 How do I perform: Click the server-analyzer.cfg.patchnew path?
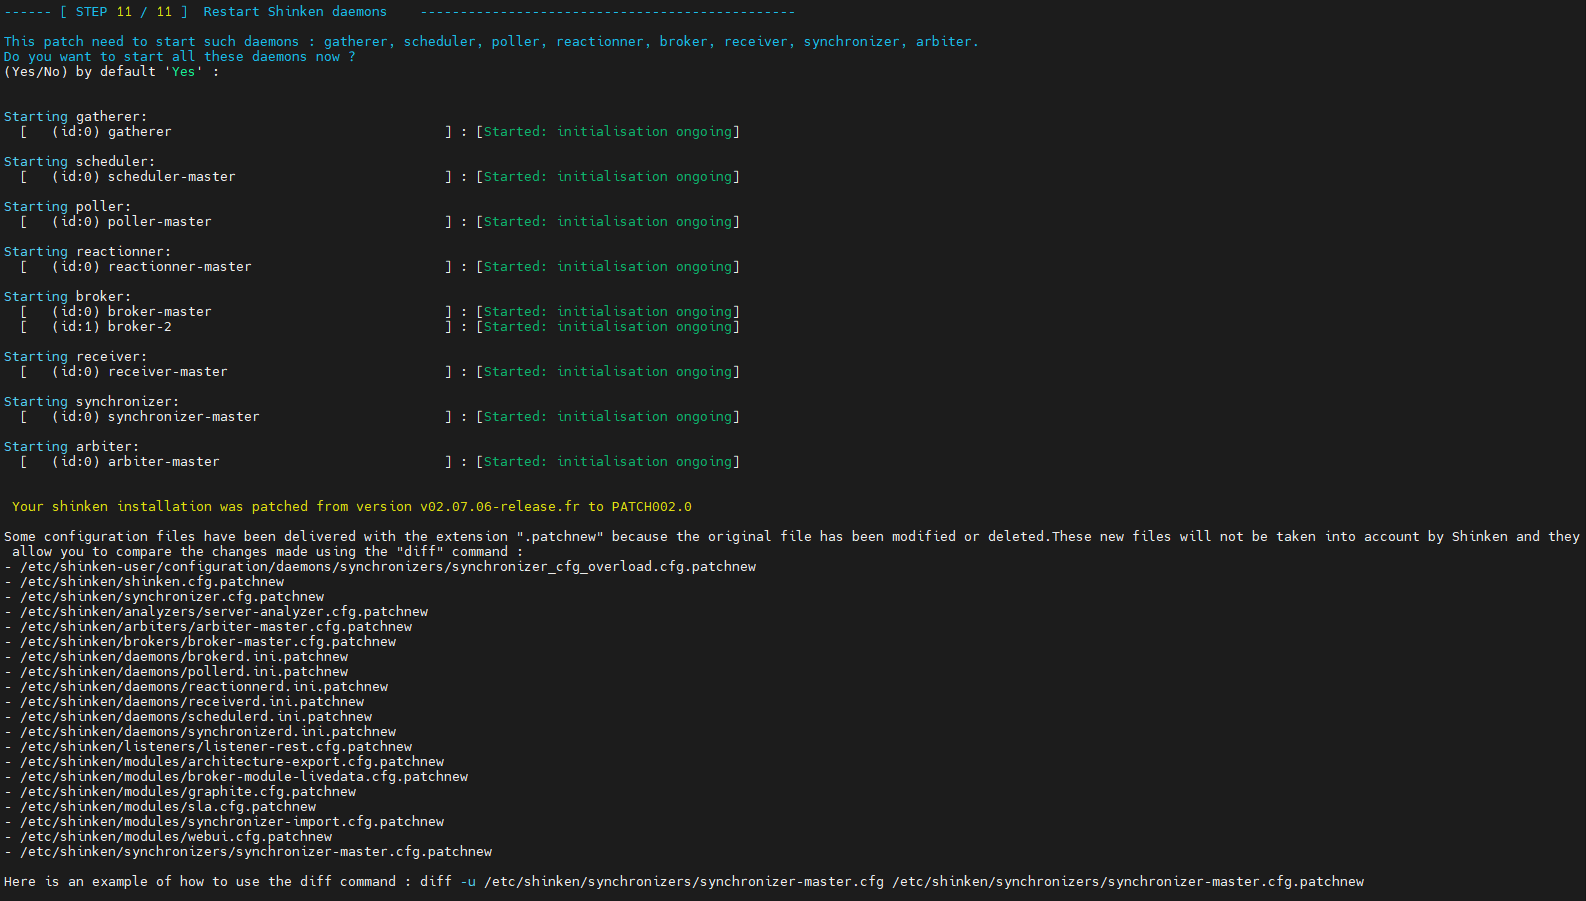tap(224, 612)
